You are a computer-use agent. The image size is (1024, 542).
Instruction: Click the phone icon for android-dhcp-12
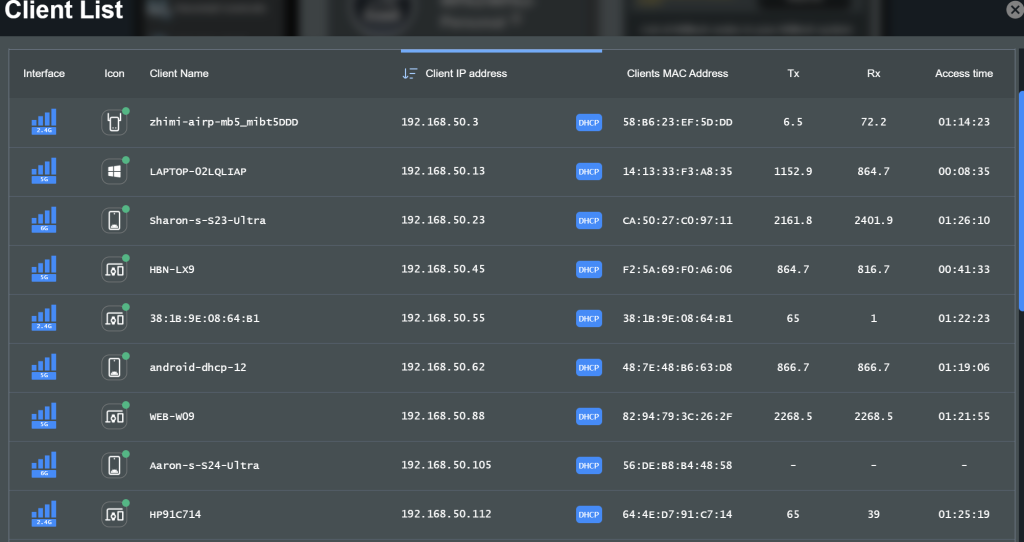pos(114,367)
